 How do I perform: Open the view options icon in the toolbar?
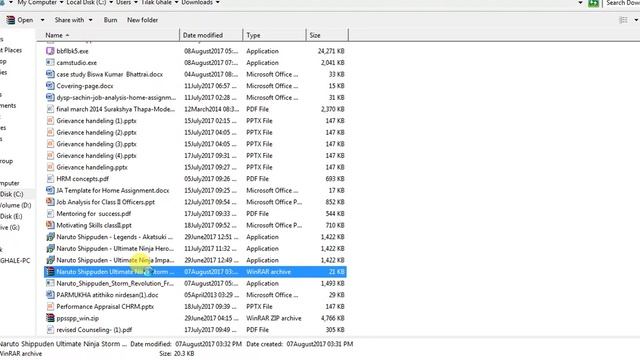pyautogui.click(x=623, y=20)
